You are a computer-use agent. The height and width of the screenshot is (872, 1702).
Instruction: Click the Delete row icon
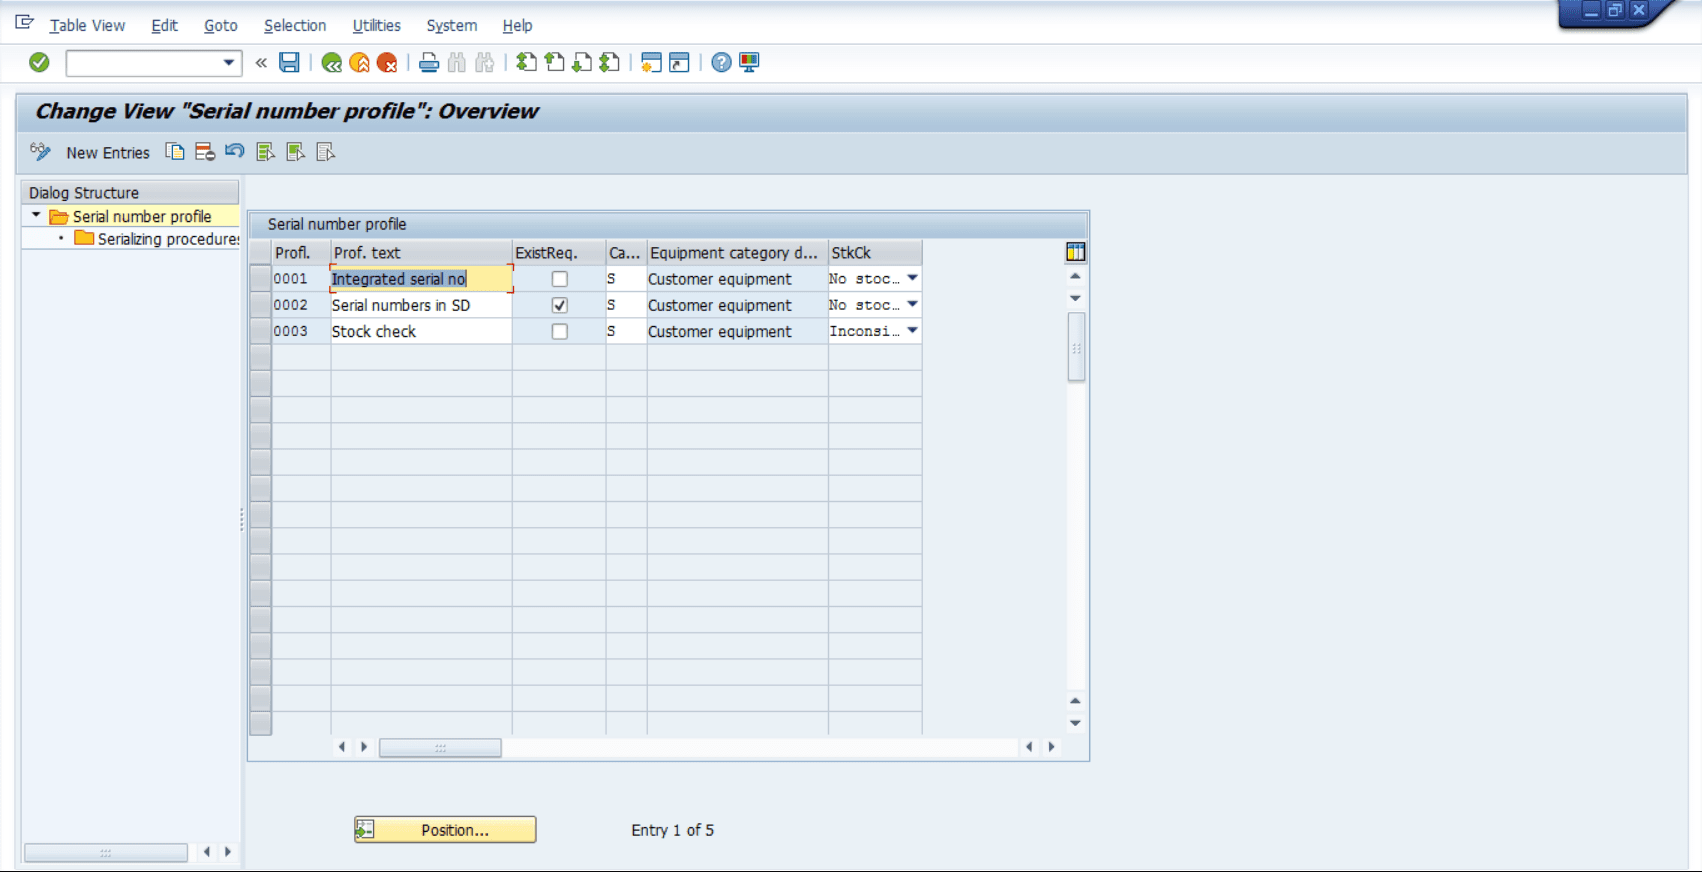click(205, 152)
